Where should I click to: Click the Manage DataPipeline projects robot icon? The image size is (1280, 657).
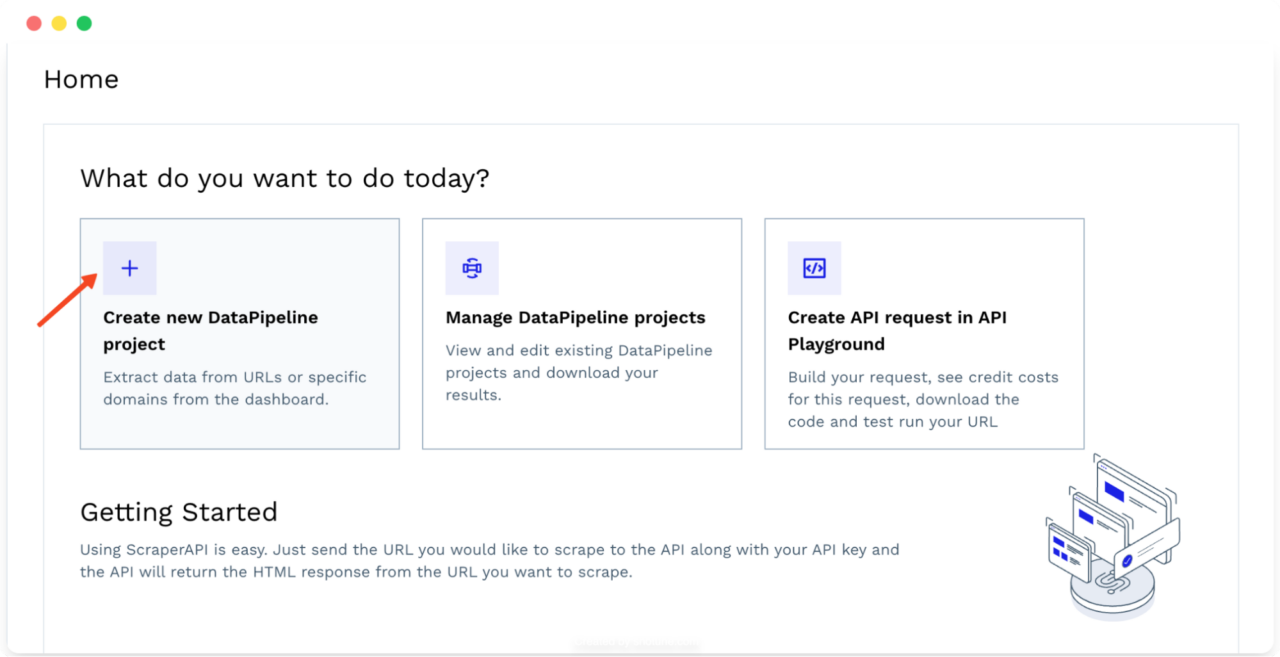pos(472,268)
